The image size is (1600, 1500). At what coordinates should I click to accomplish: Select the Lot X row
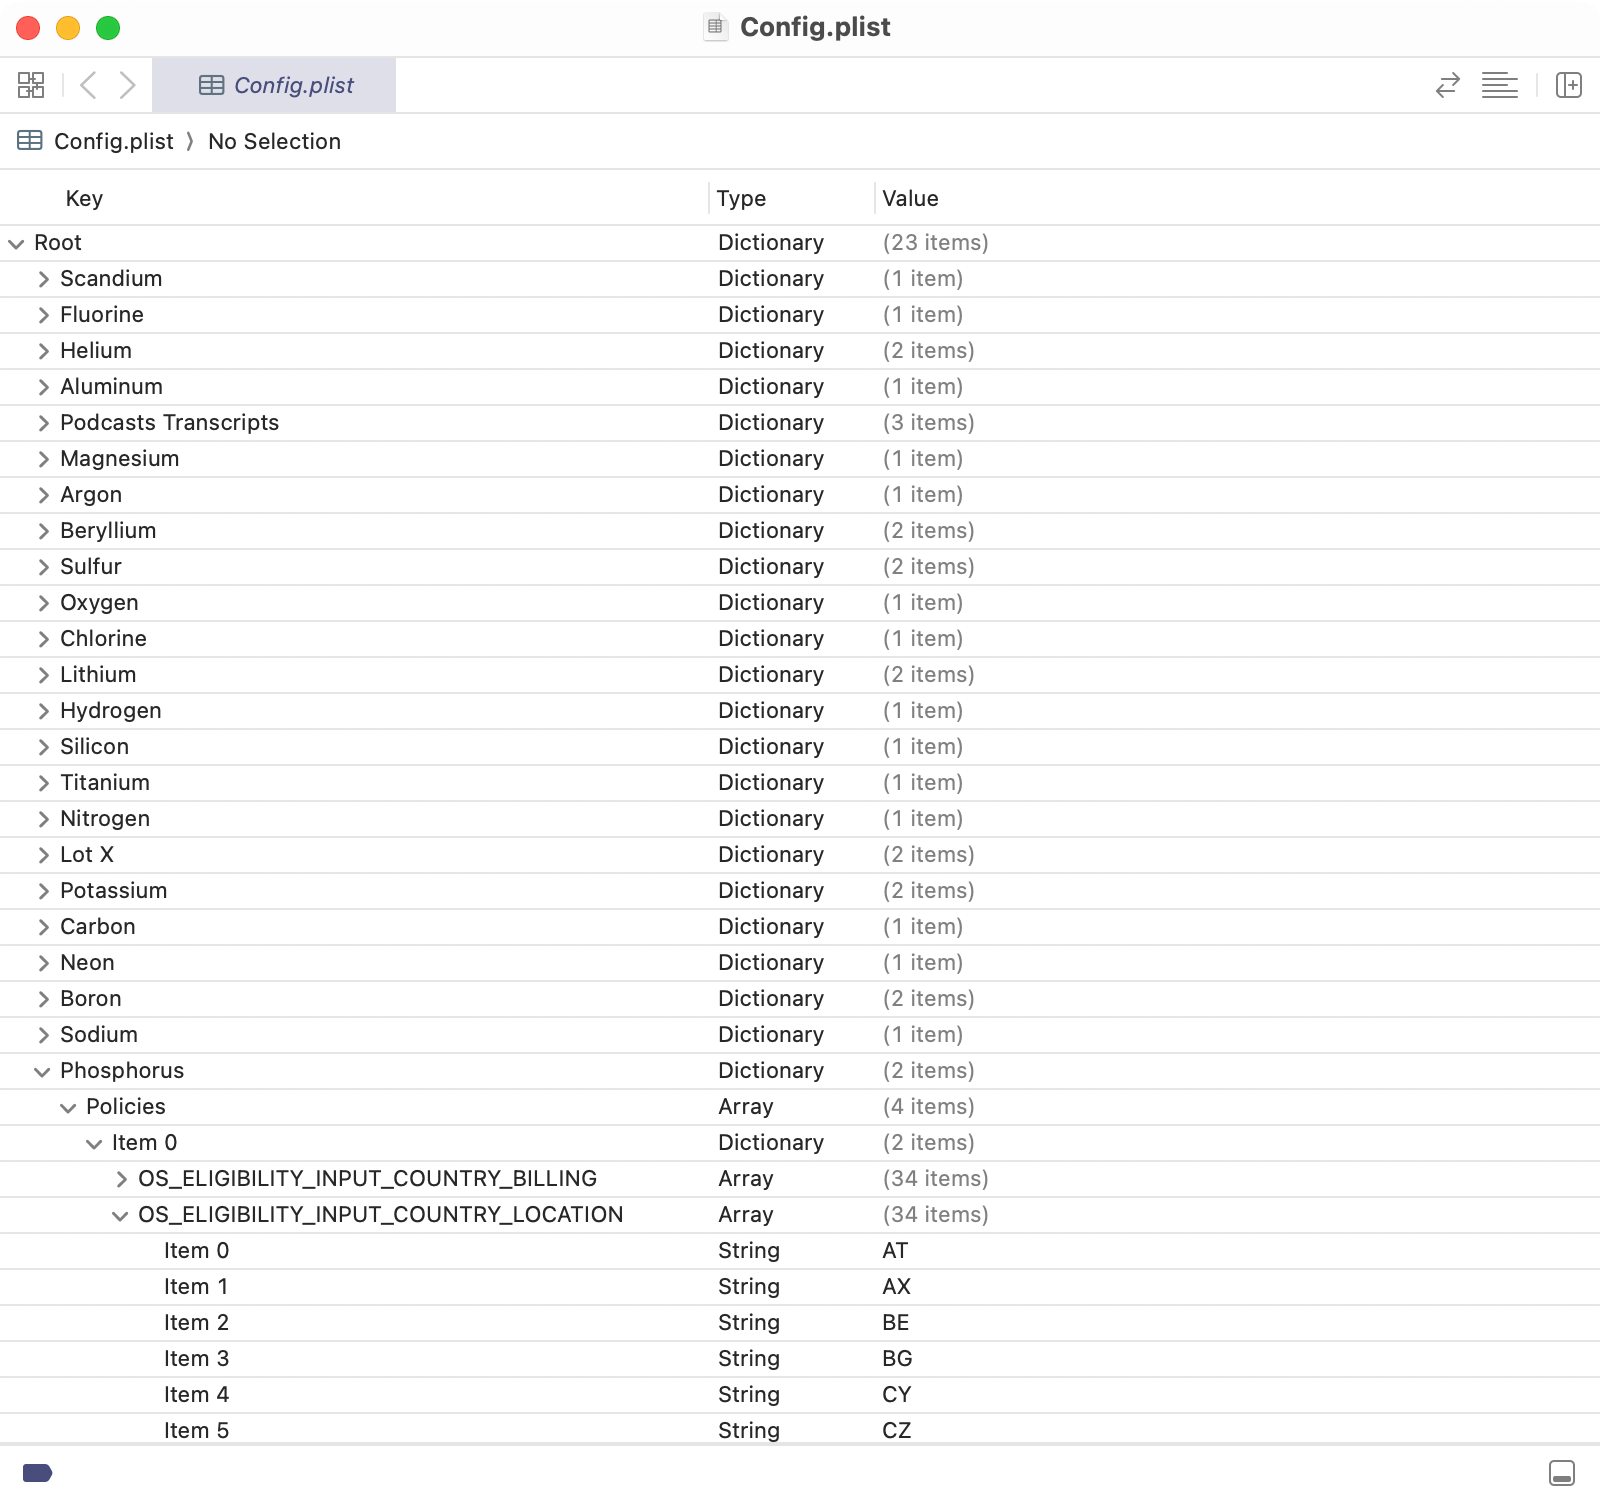pos(87,855)
